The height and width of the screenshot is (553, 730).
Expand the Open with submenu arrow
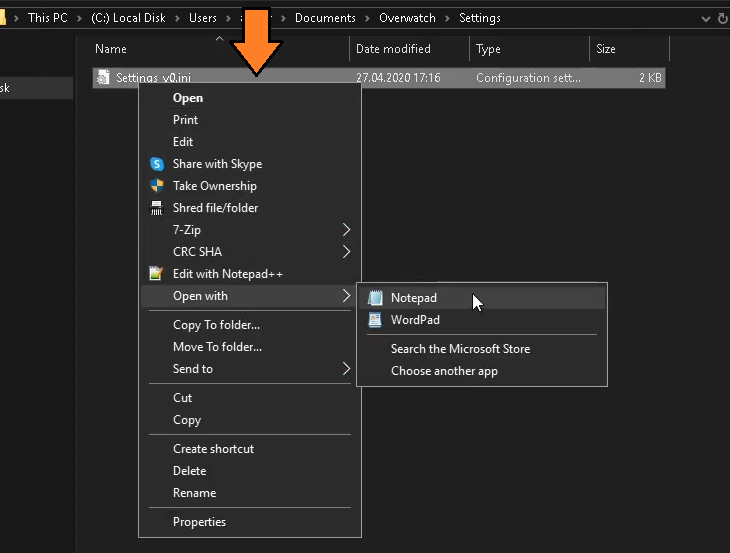coord(346,296)
